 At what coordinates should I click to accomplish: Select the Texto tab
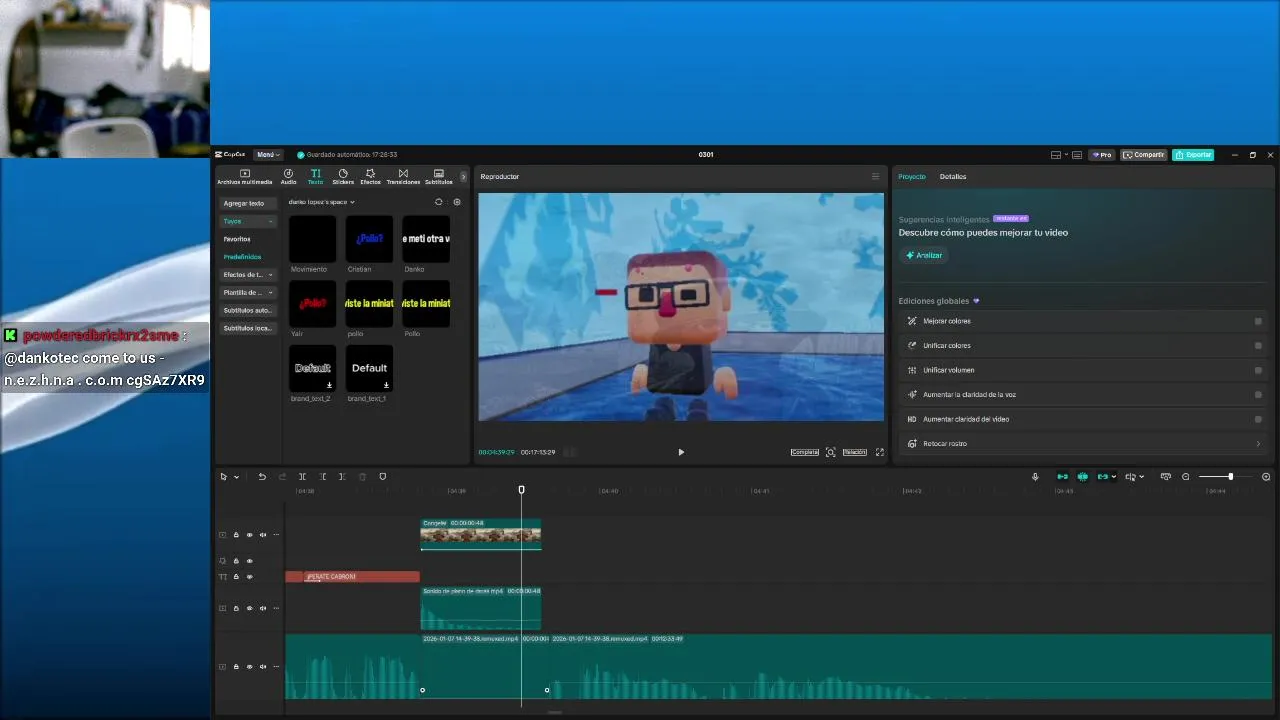[x=315, y=177]
